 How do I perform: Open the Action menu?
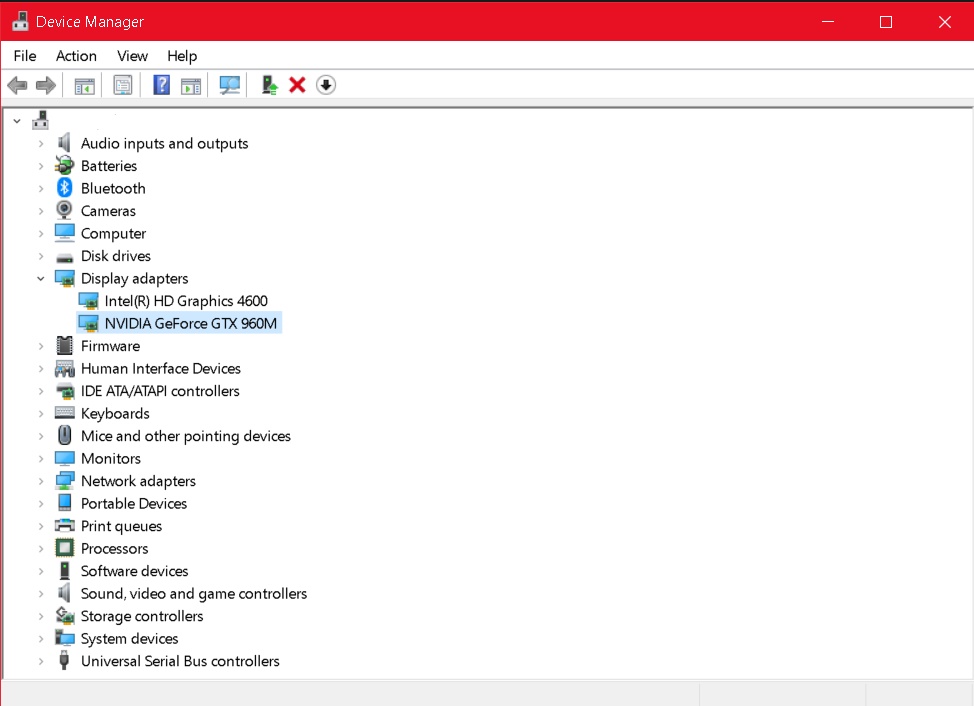[x=76, y=56]
